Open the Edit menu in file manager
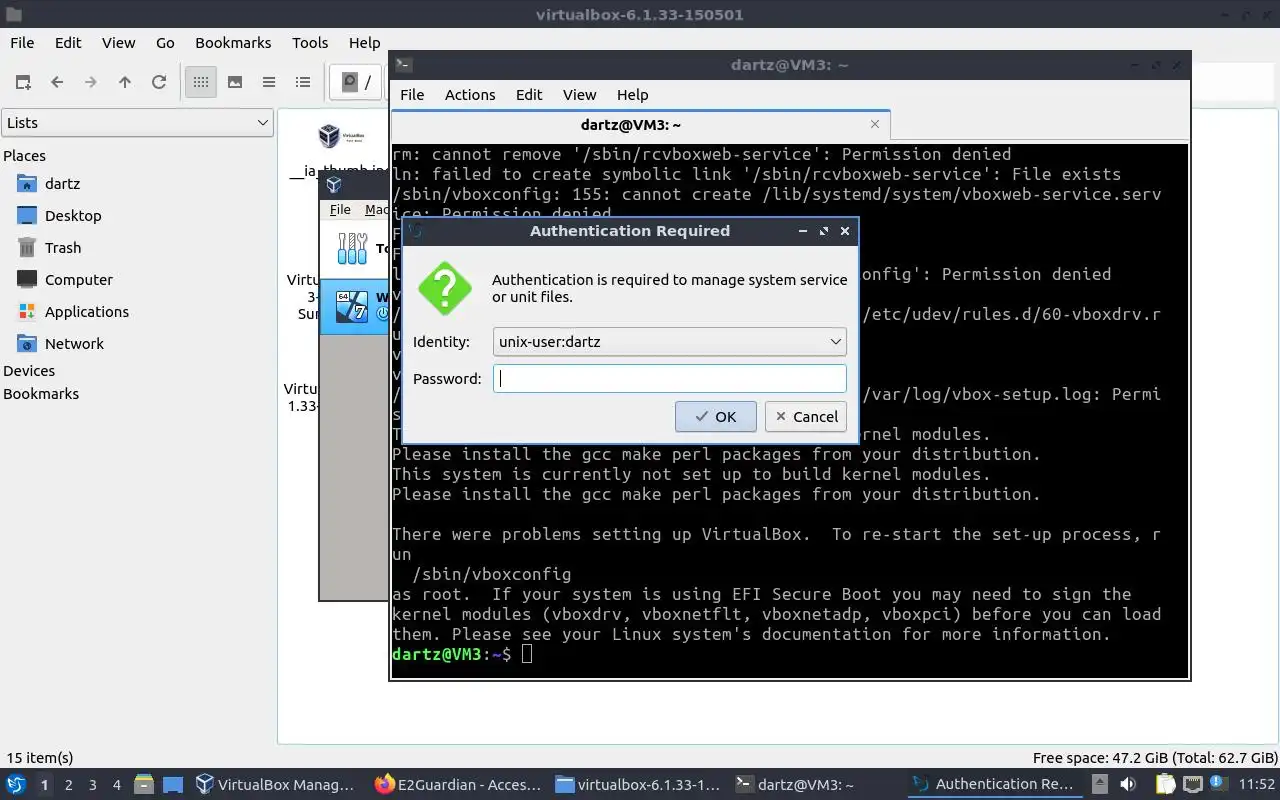 (x=68, y=43)
